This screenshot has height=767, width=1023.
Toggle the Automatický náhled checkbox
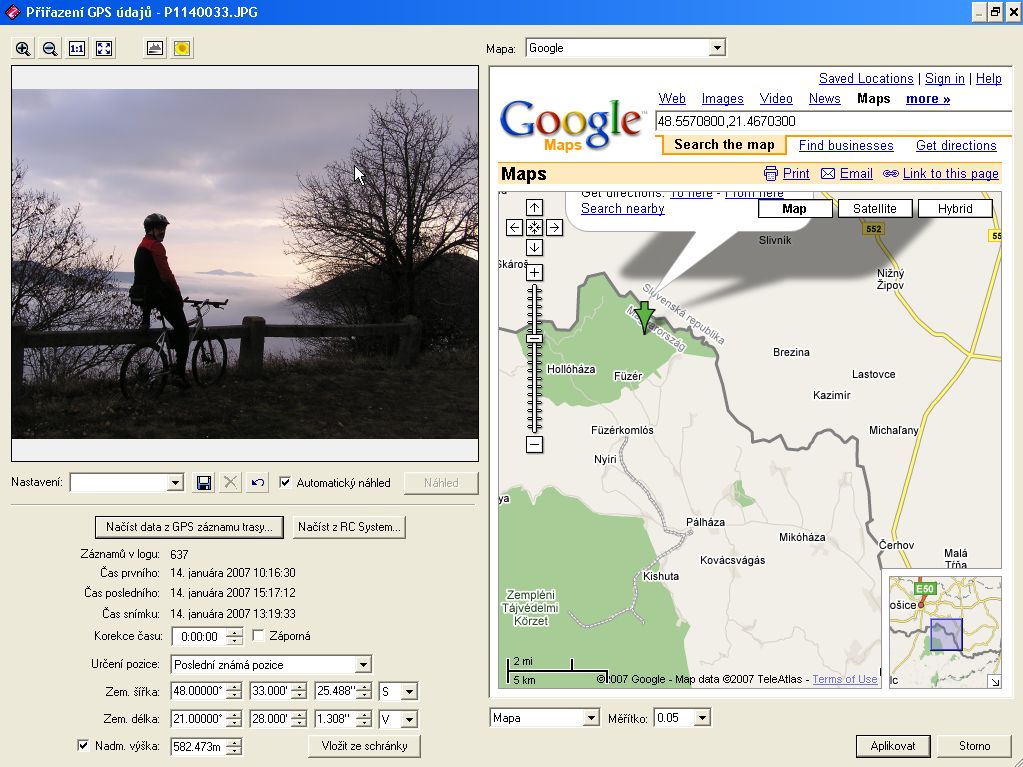[x=286, y=483]
